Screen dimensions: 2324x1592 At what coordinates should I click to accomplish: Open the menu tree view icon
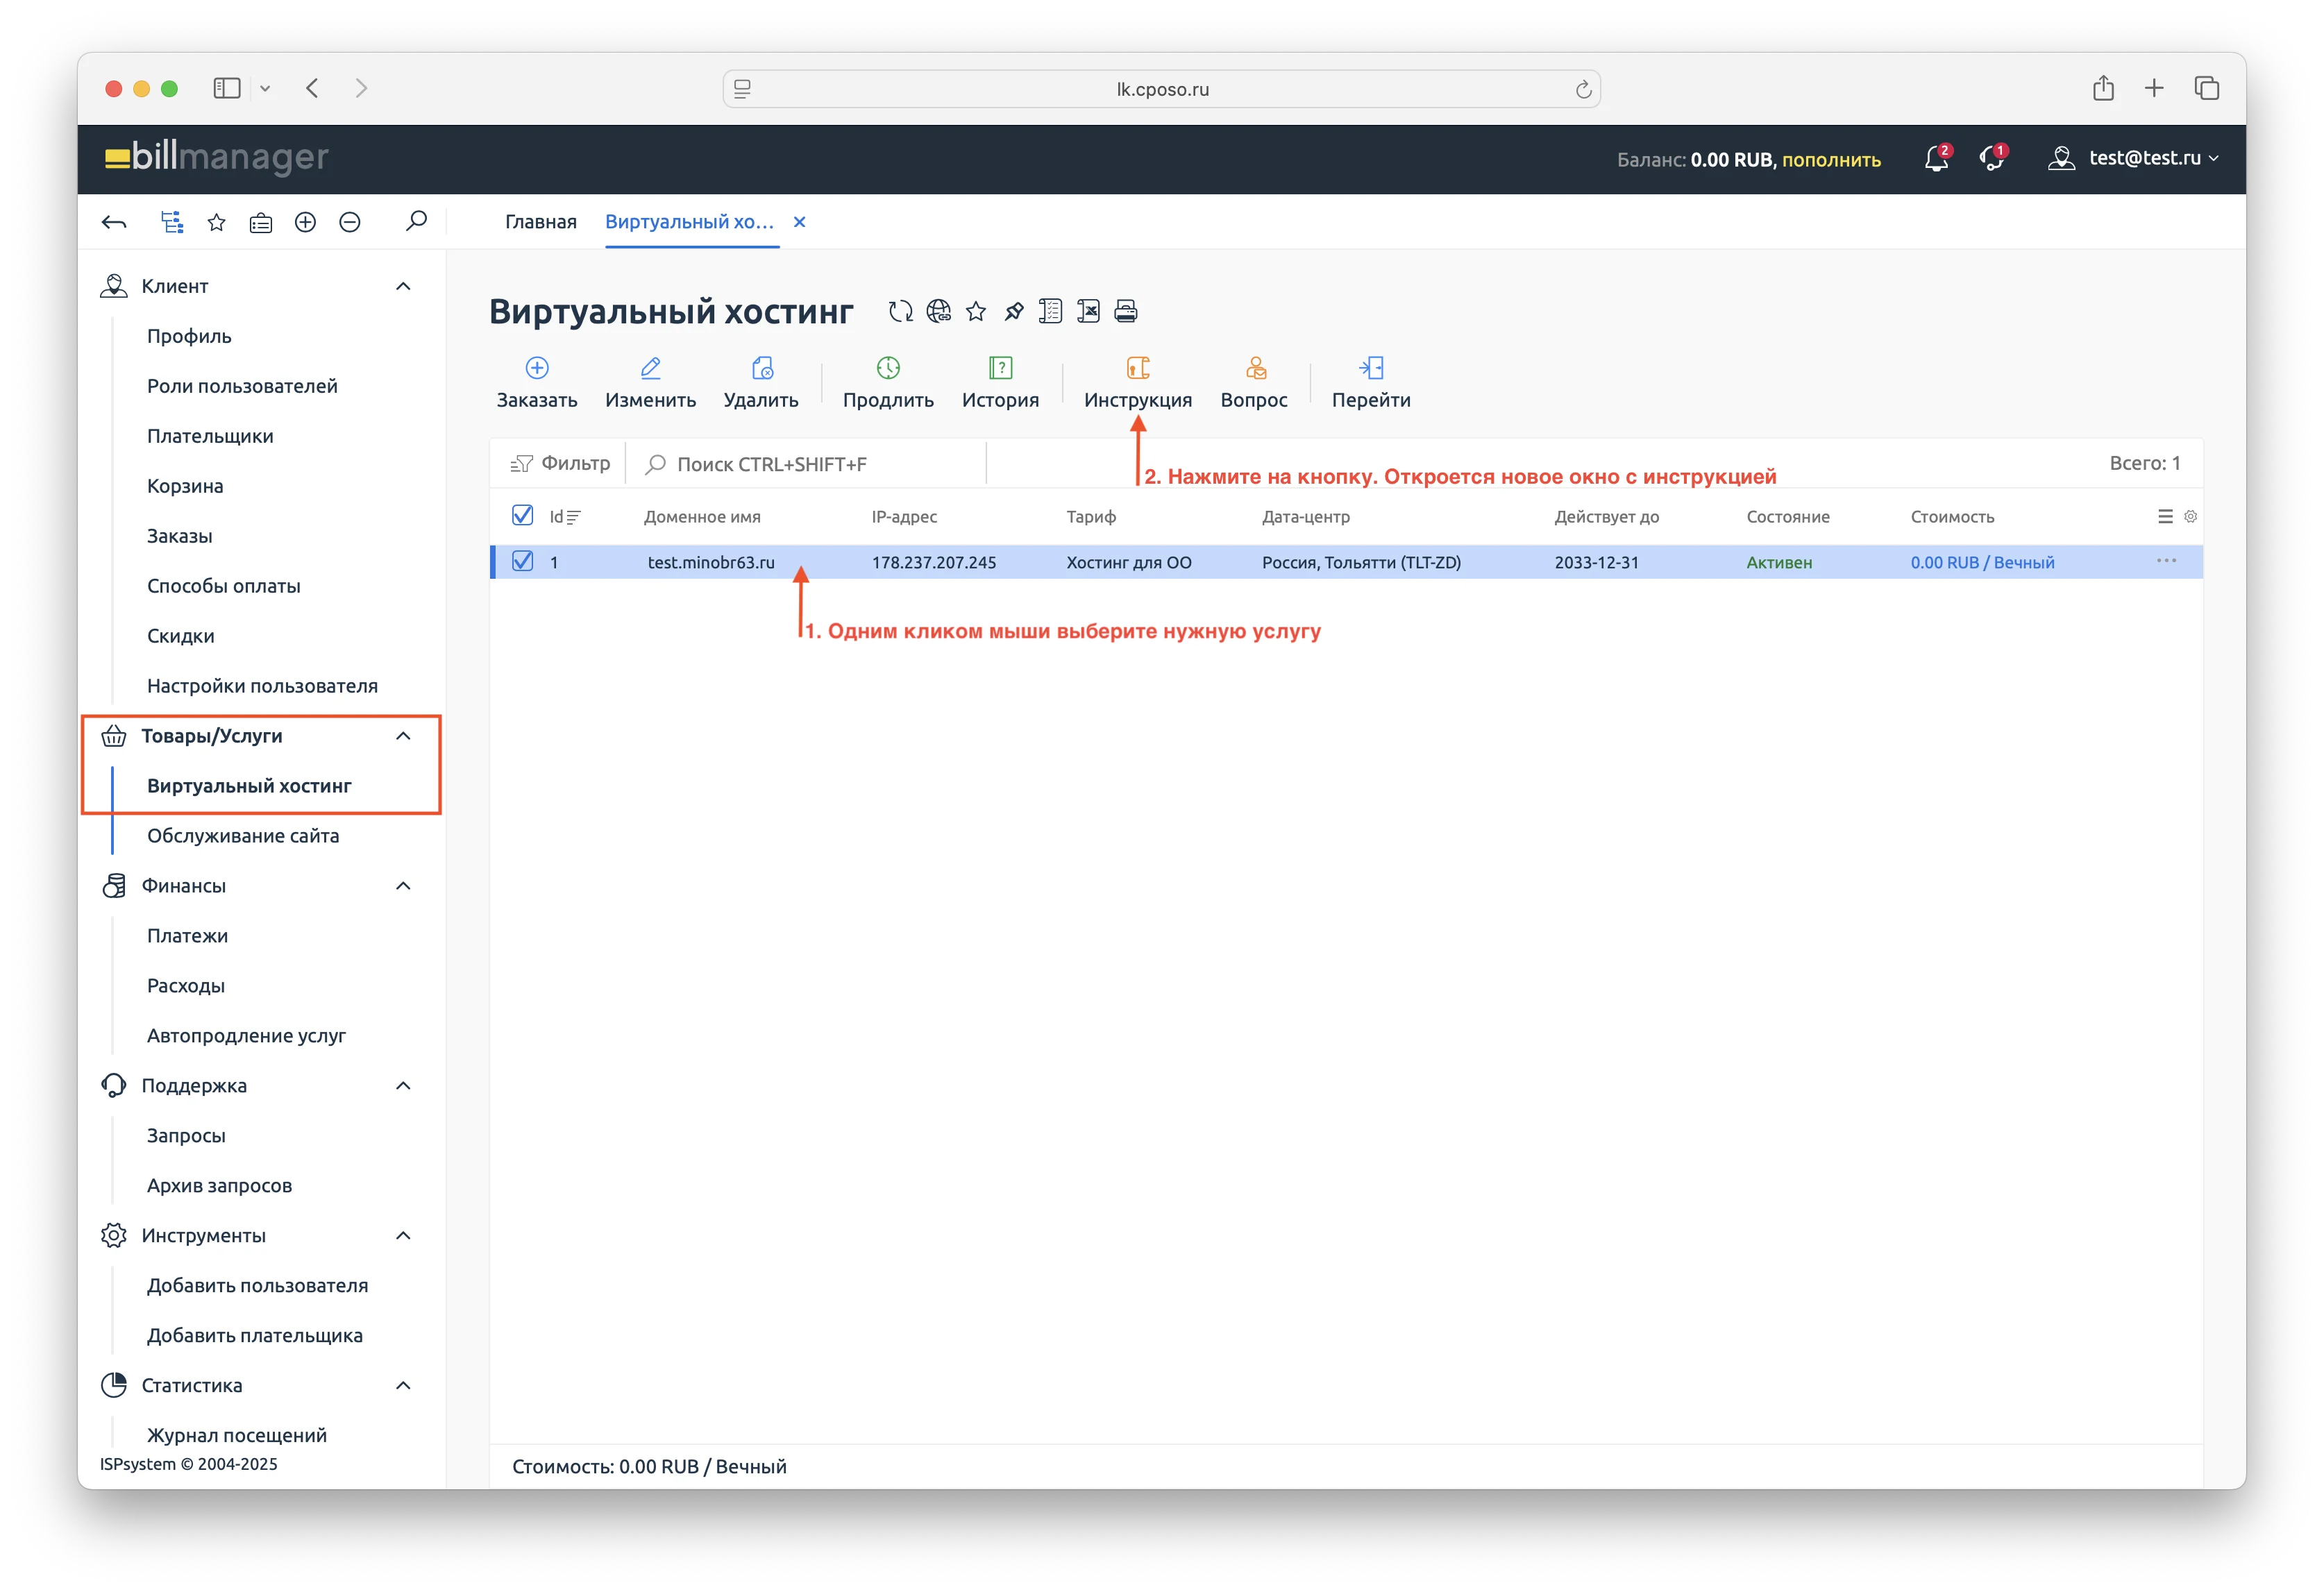[172, 222]
